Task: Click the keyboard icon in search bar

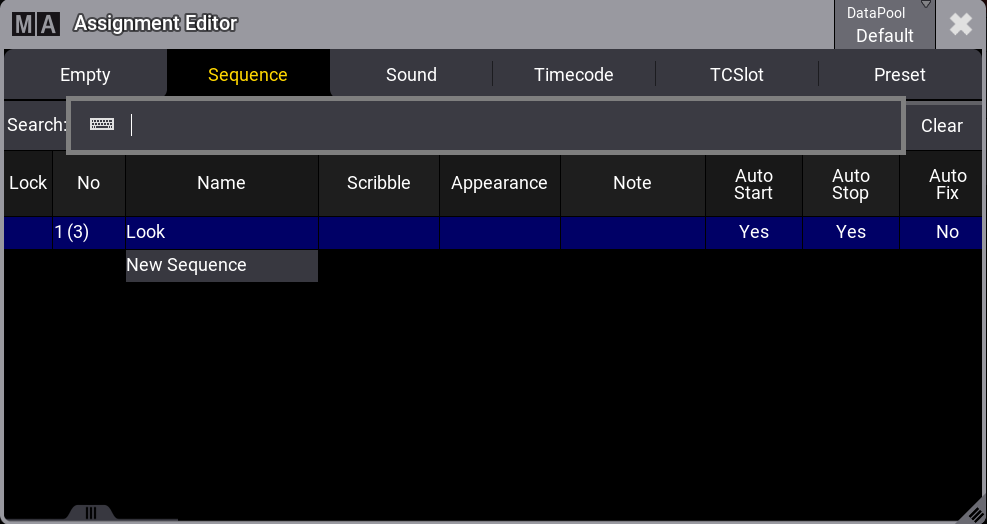Action: [x=102, y=125]
